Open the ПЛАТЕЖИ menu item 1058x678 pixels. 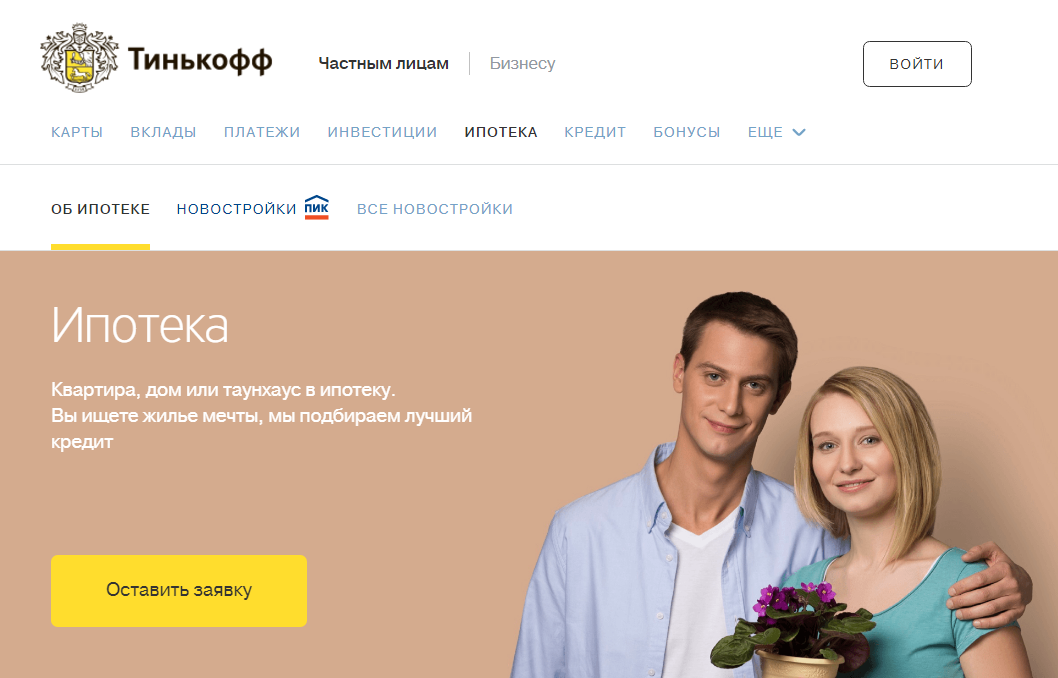click(262, 132)
